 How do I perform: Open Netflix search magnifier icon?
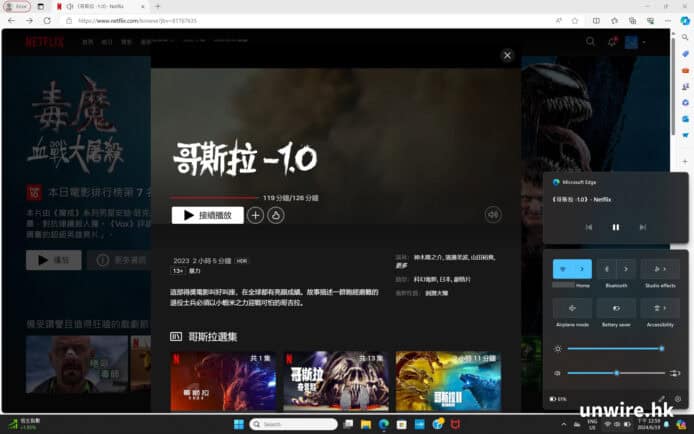[x=590, y=42]
